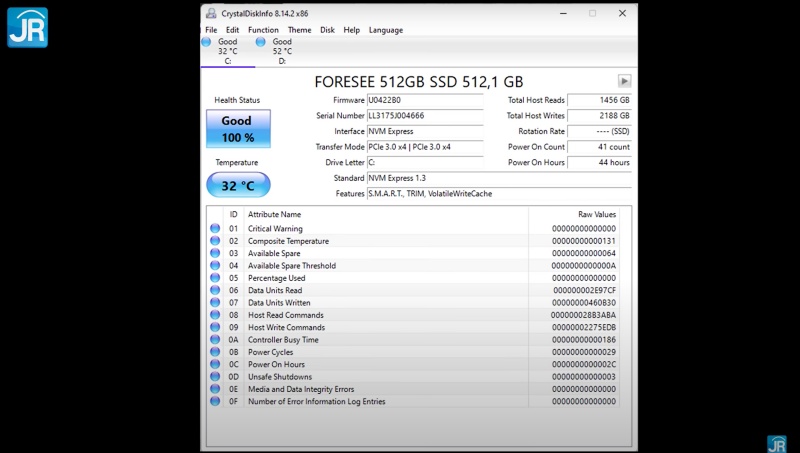Select the C: drive tab at 32 °C
800x453 pixels.
click(x=227, y=51)
